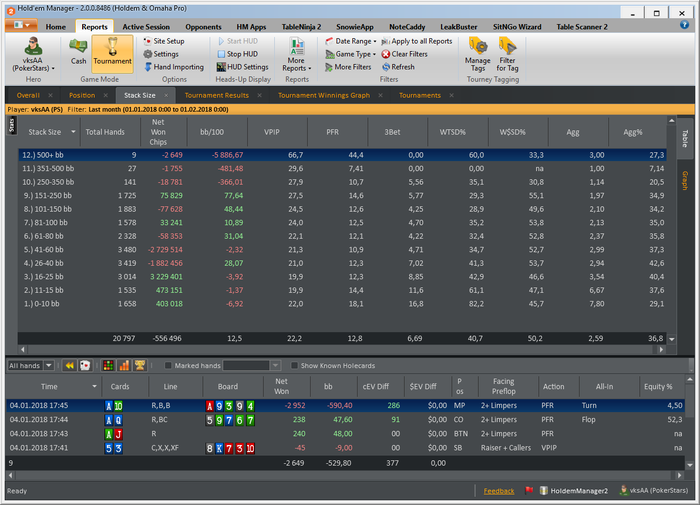Click the bar chart graph icon
The height and width of the screenshot is (505, 700).
point(124,366)
